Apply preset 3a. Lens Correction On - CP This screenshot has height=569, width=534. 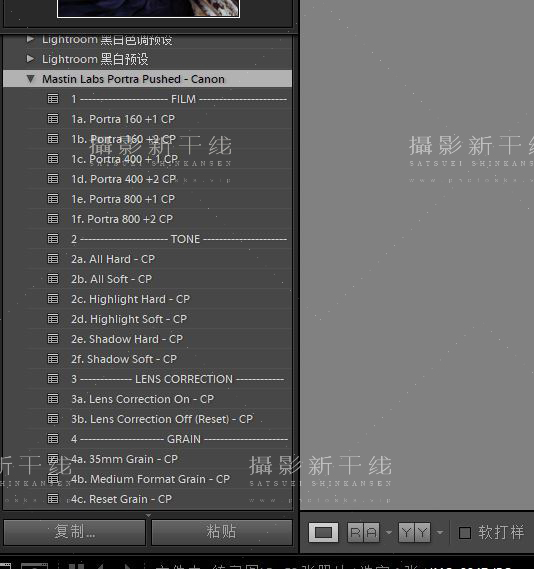click(143, 399)
